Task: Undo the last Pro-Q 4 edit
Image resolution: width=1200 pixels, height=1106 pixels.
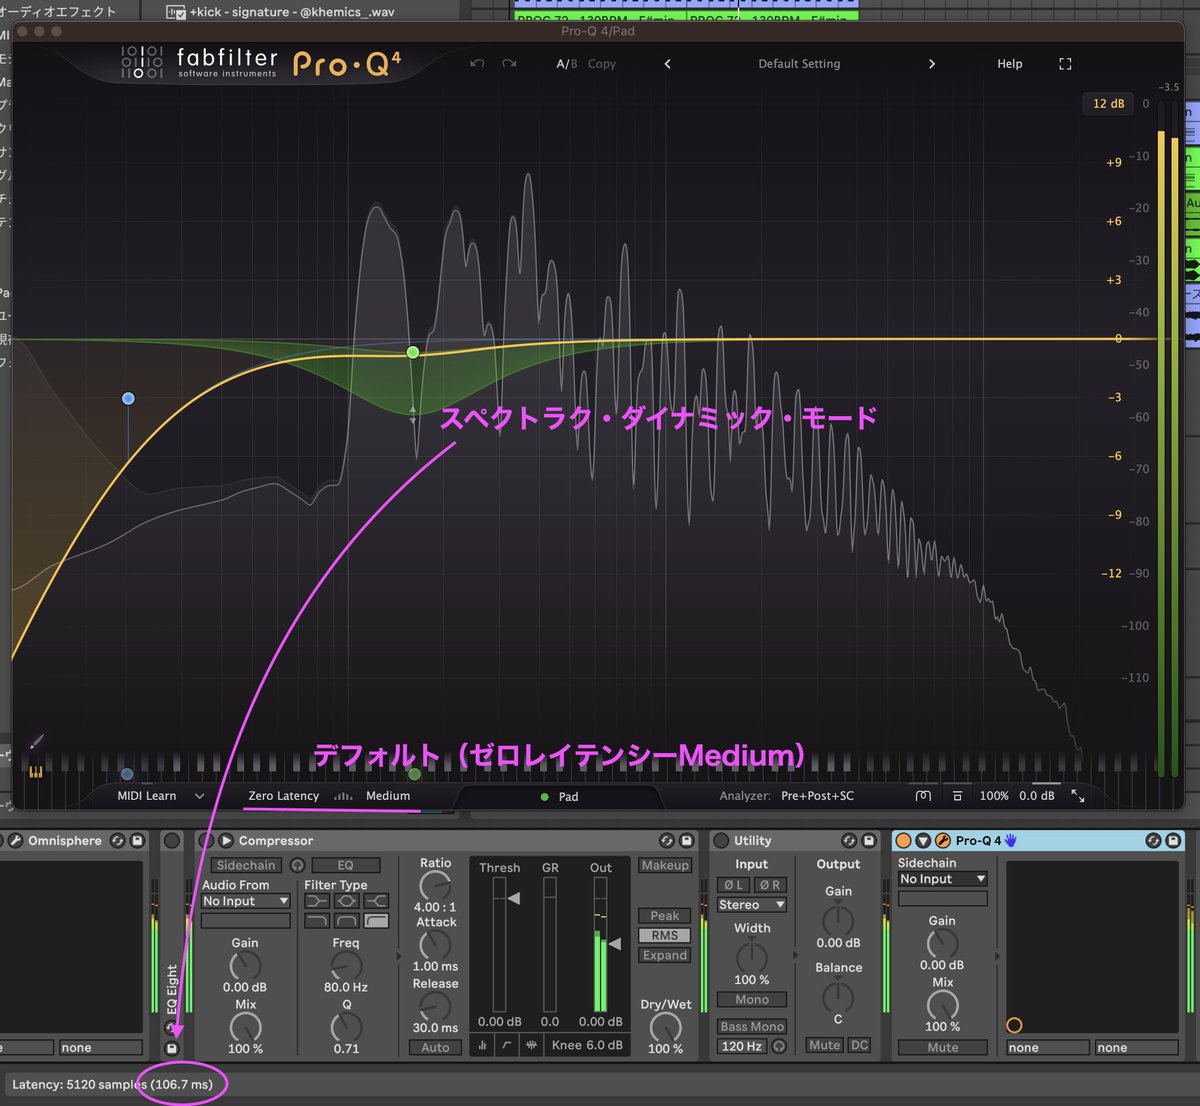Action: tap(477, 64)
